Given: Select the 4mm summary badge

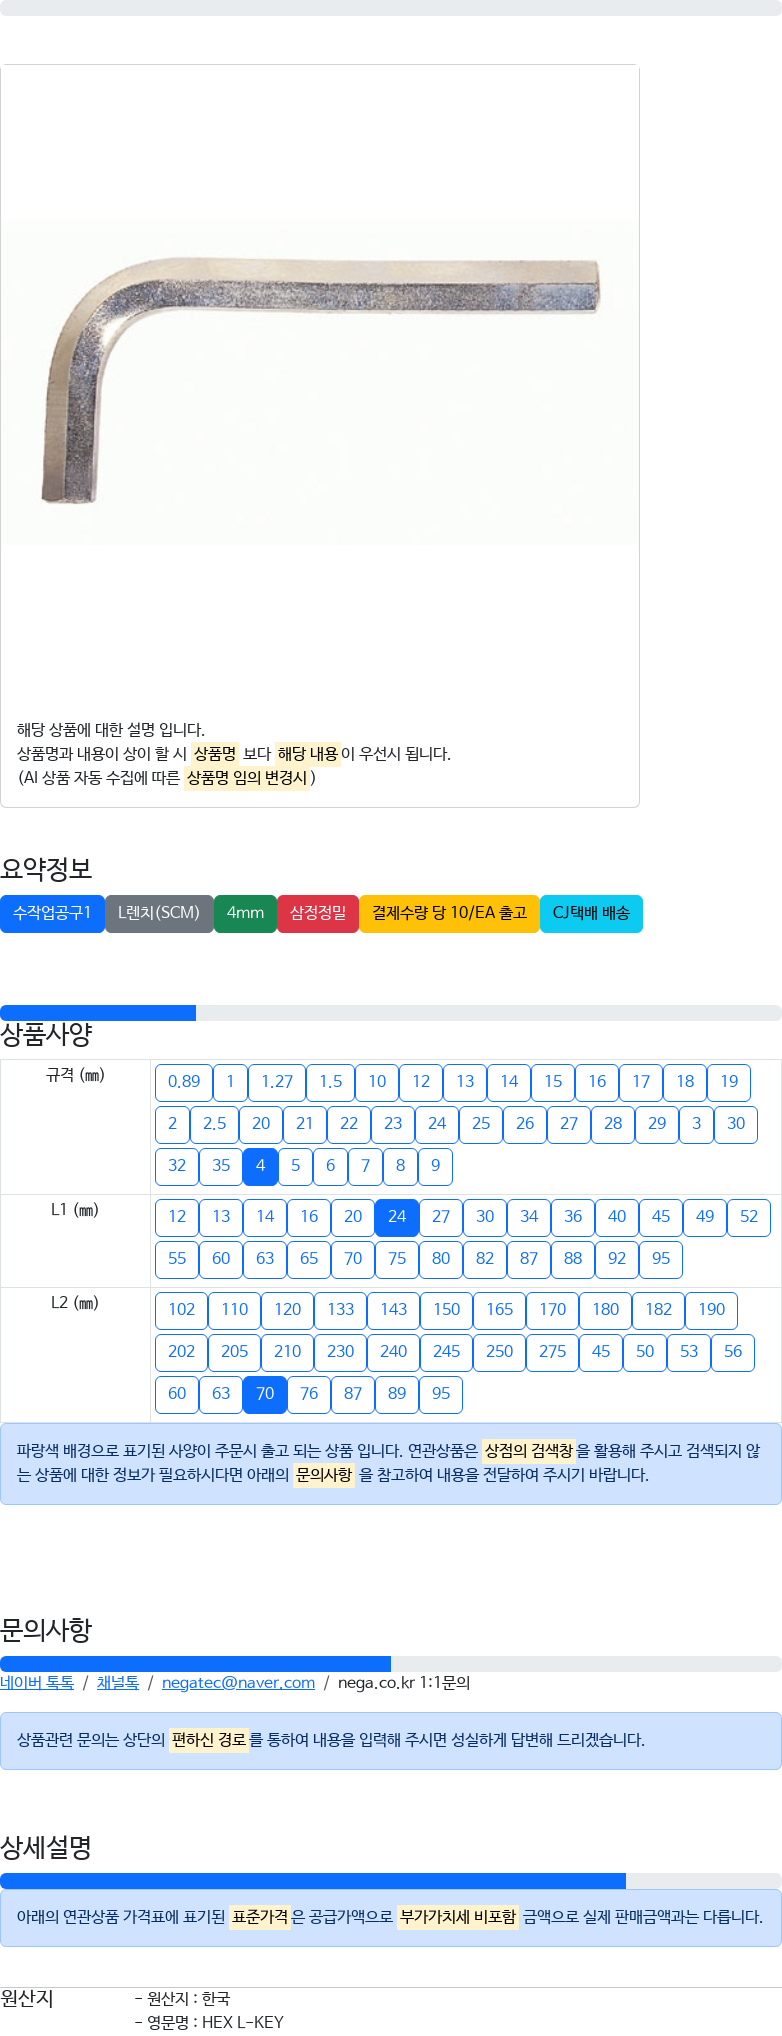Looking at the screenshot, I should click(x=245, y=913).
